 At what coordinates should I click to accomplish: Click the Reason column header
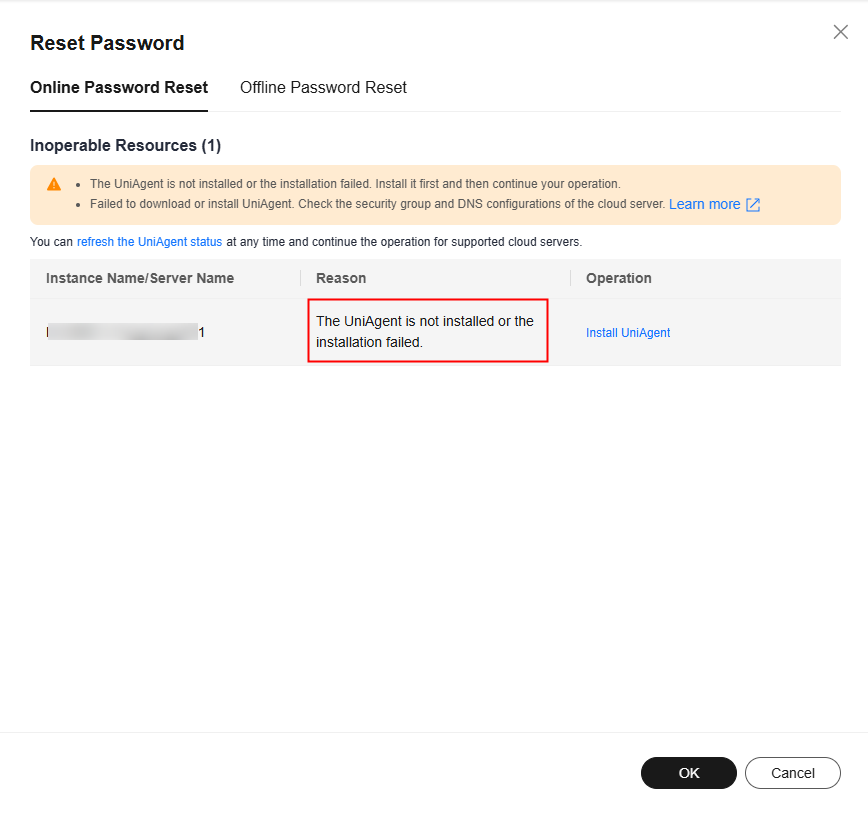click(341, 278)
